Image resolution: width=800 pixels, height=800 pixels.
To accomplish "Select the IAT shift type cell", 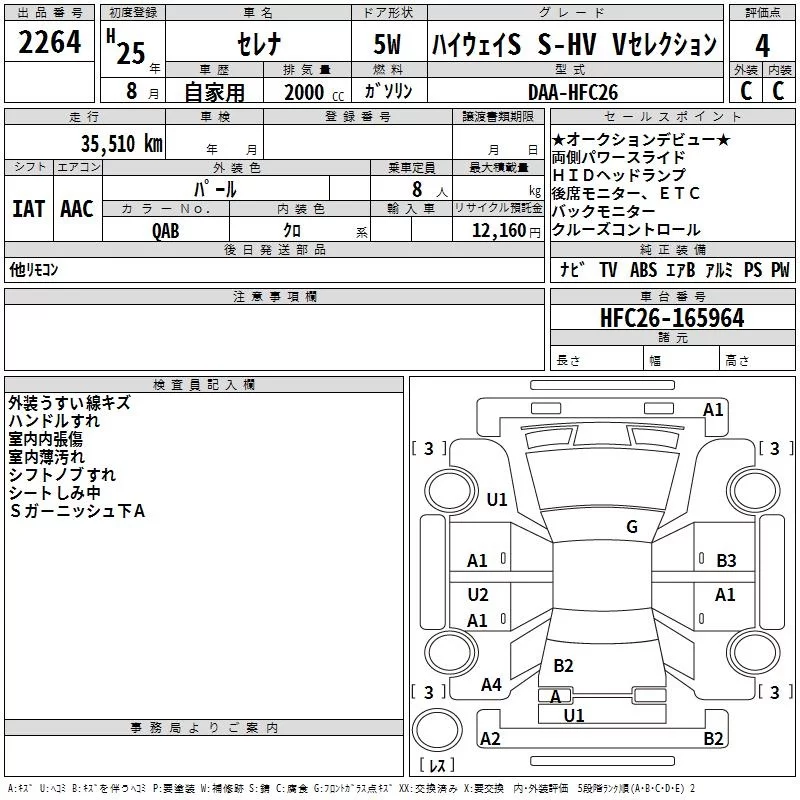I will click(28, 209).
